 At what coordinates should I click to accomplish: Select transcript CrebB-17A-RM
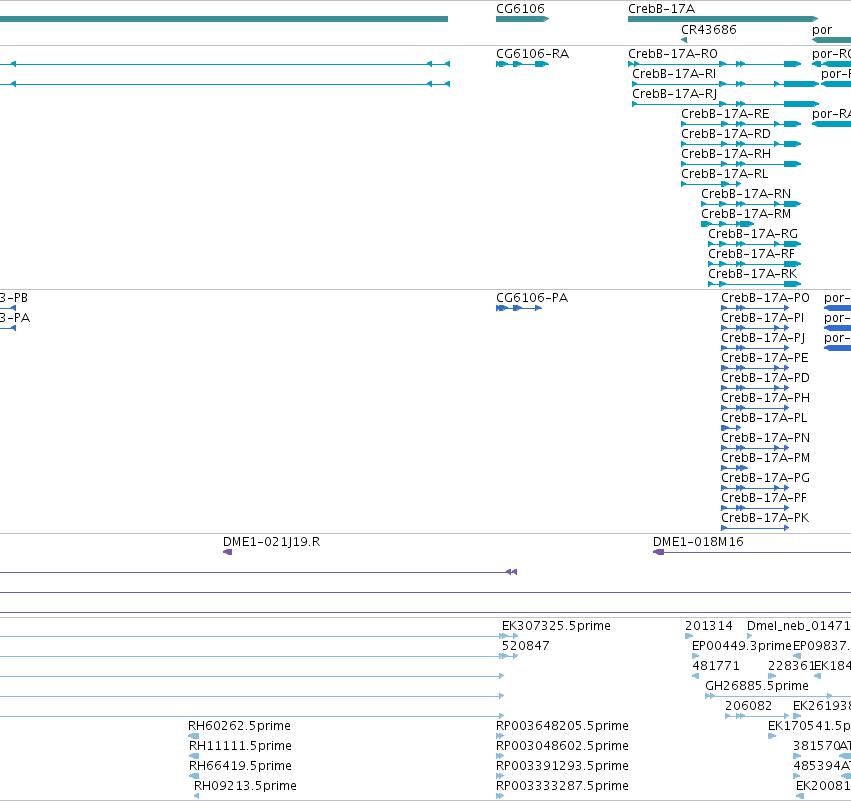point(746,214)
